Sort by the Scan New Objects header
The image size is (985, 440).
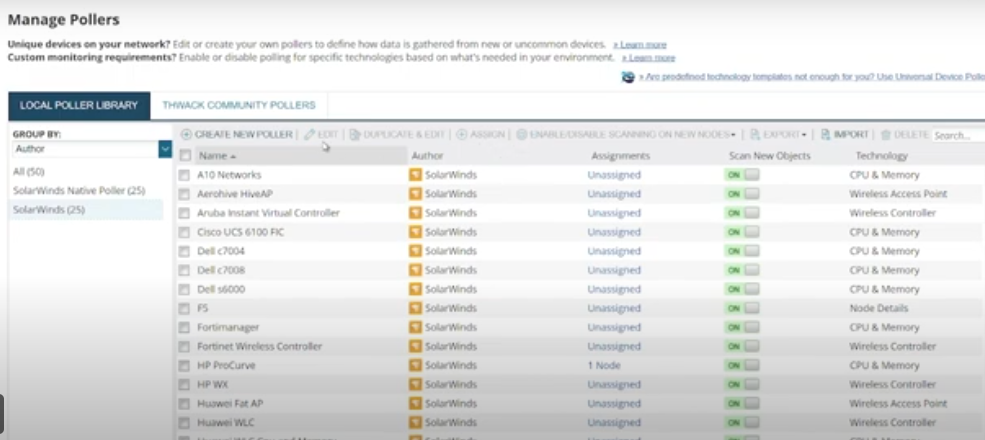[770, 156]
